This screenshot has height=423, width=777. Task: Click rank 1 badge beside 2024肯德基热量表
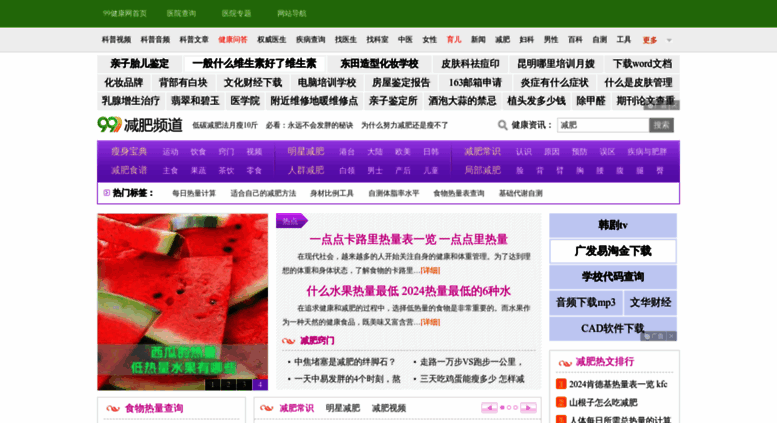(x=561, y=384)
